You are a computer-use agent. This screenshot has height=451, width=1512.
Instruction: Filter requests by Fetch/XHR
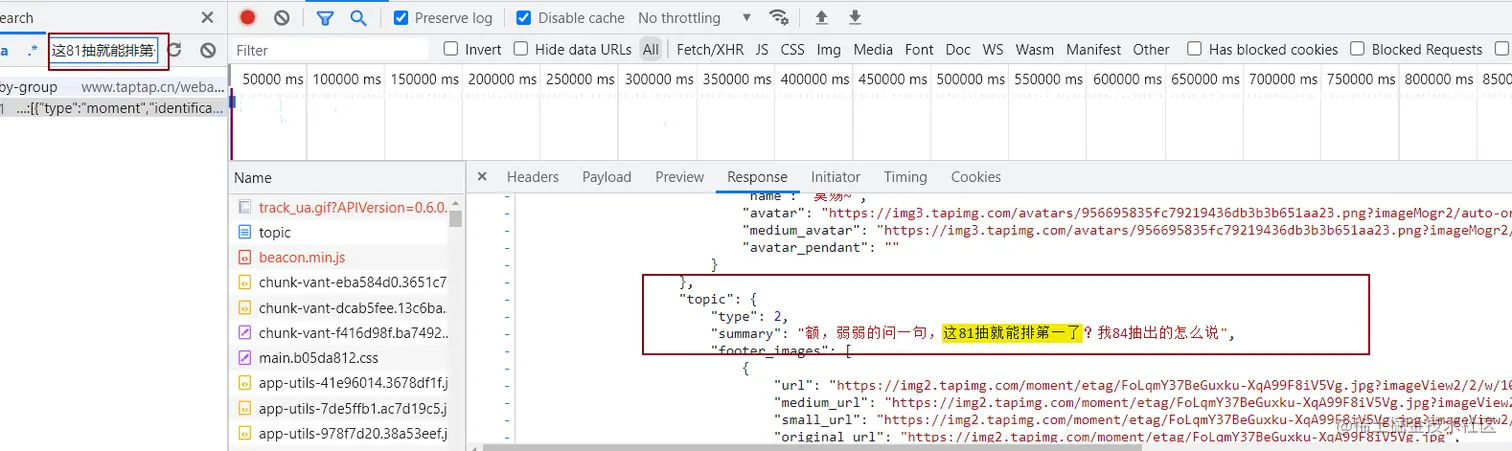click(x=710, y=49)
